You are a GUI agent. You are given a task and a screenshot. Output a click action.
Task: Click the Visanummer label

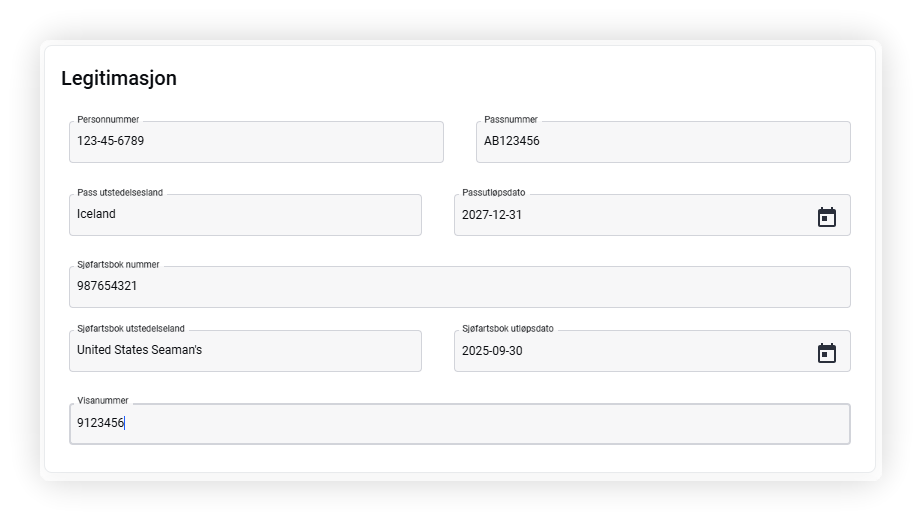pyautogui.click(x=102, y=400)
